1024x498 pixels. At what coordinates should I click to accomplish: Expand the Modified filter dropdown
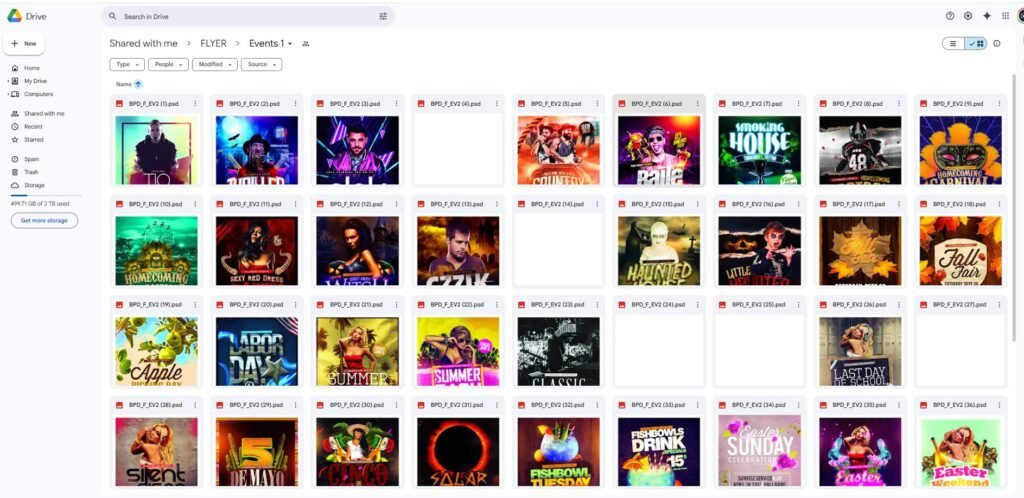[215, 64]
